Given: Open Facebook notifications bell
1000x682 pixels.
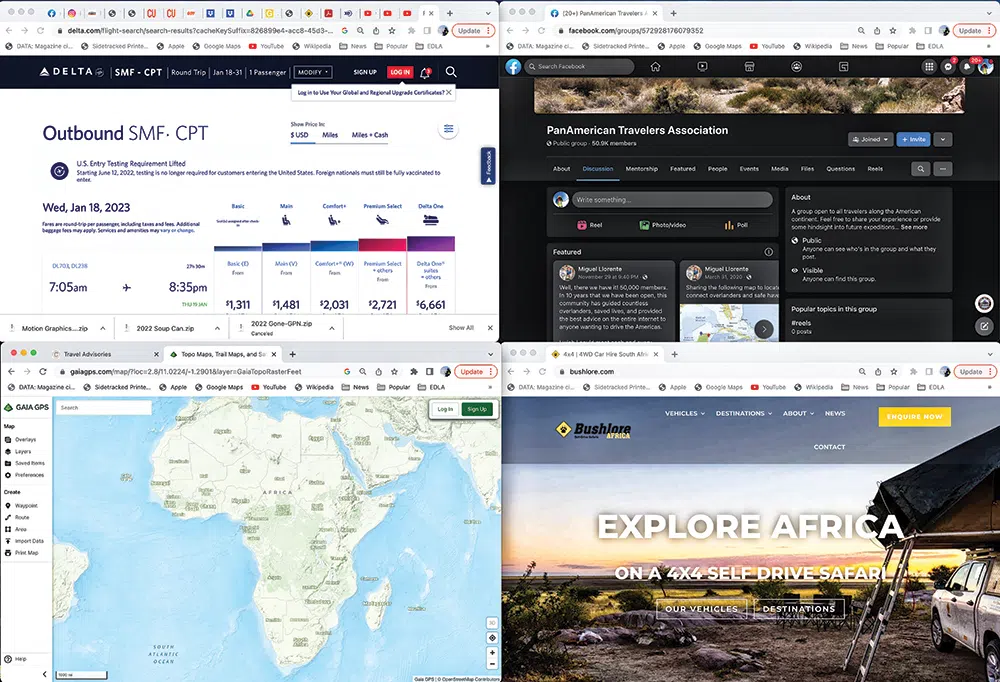Looking at the screenshot, I should point(967,66).
